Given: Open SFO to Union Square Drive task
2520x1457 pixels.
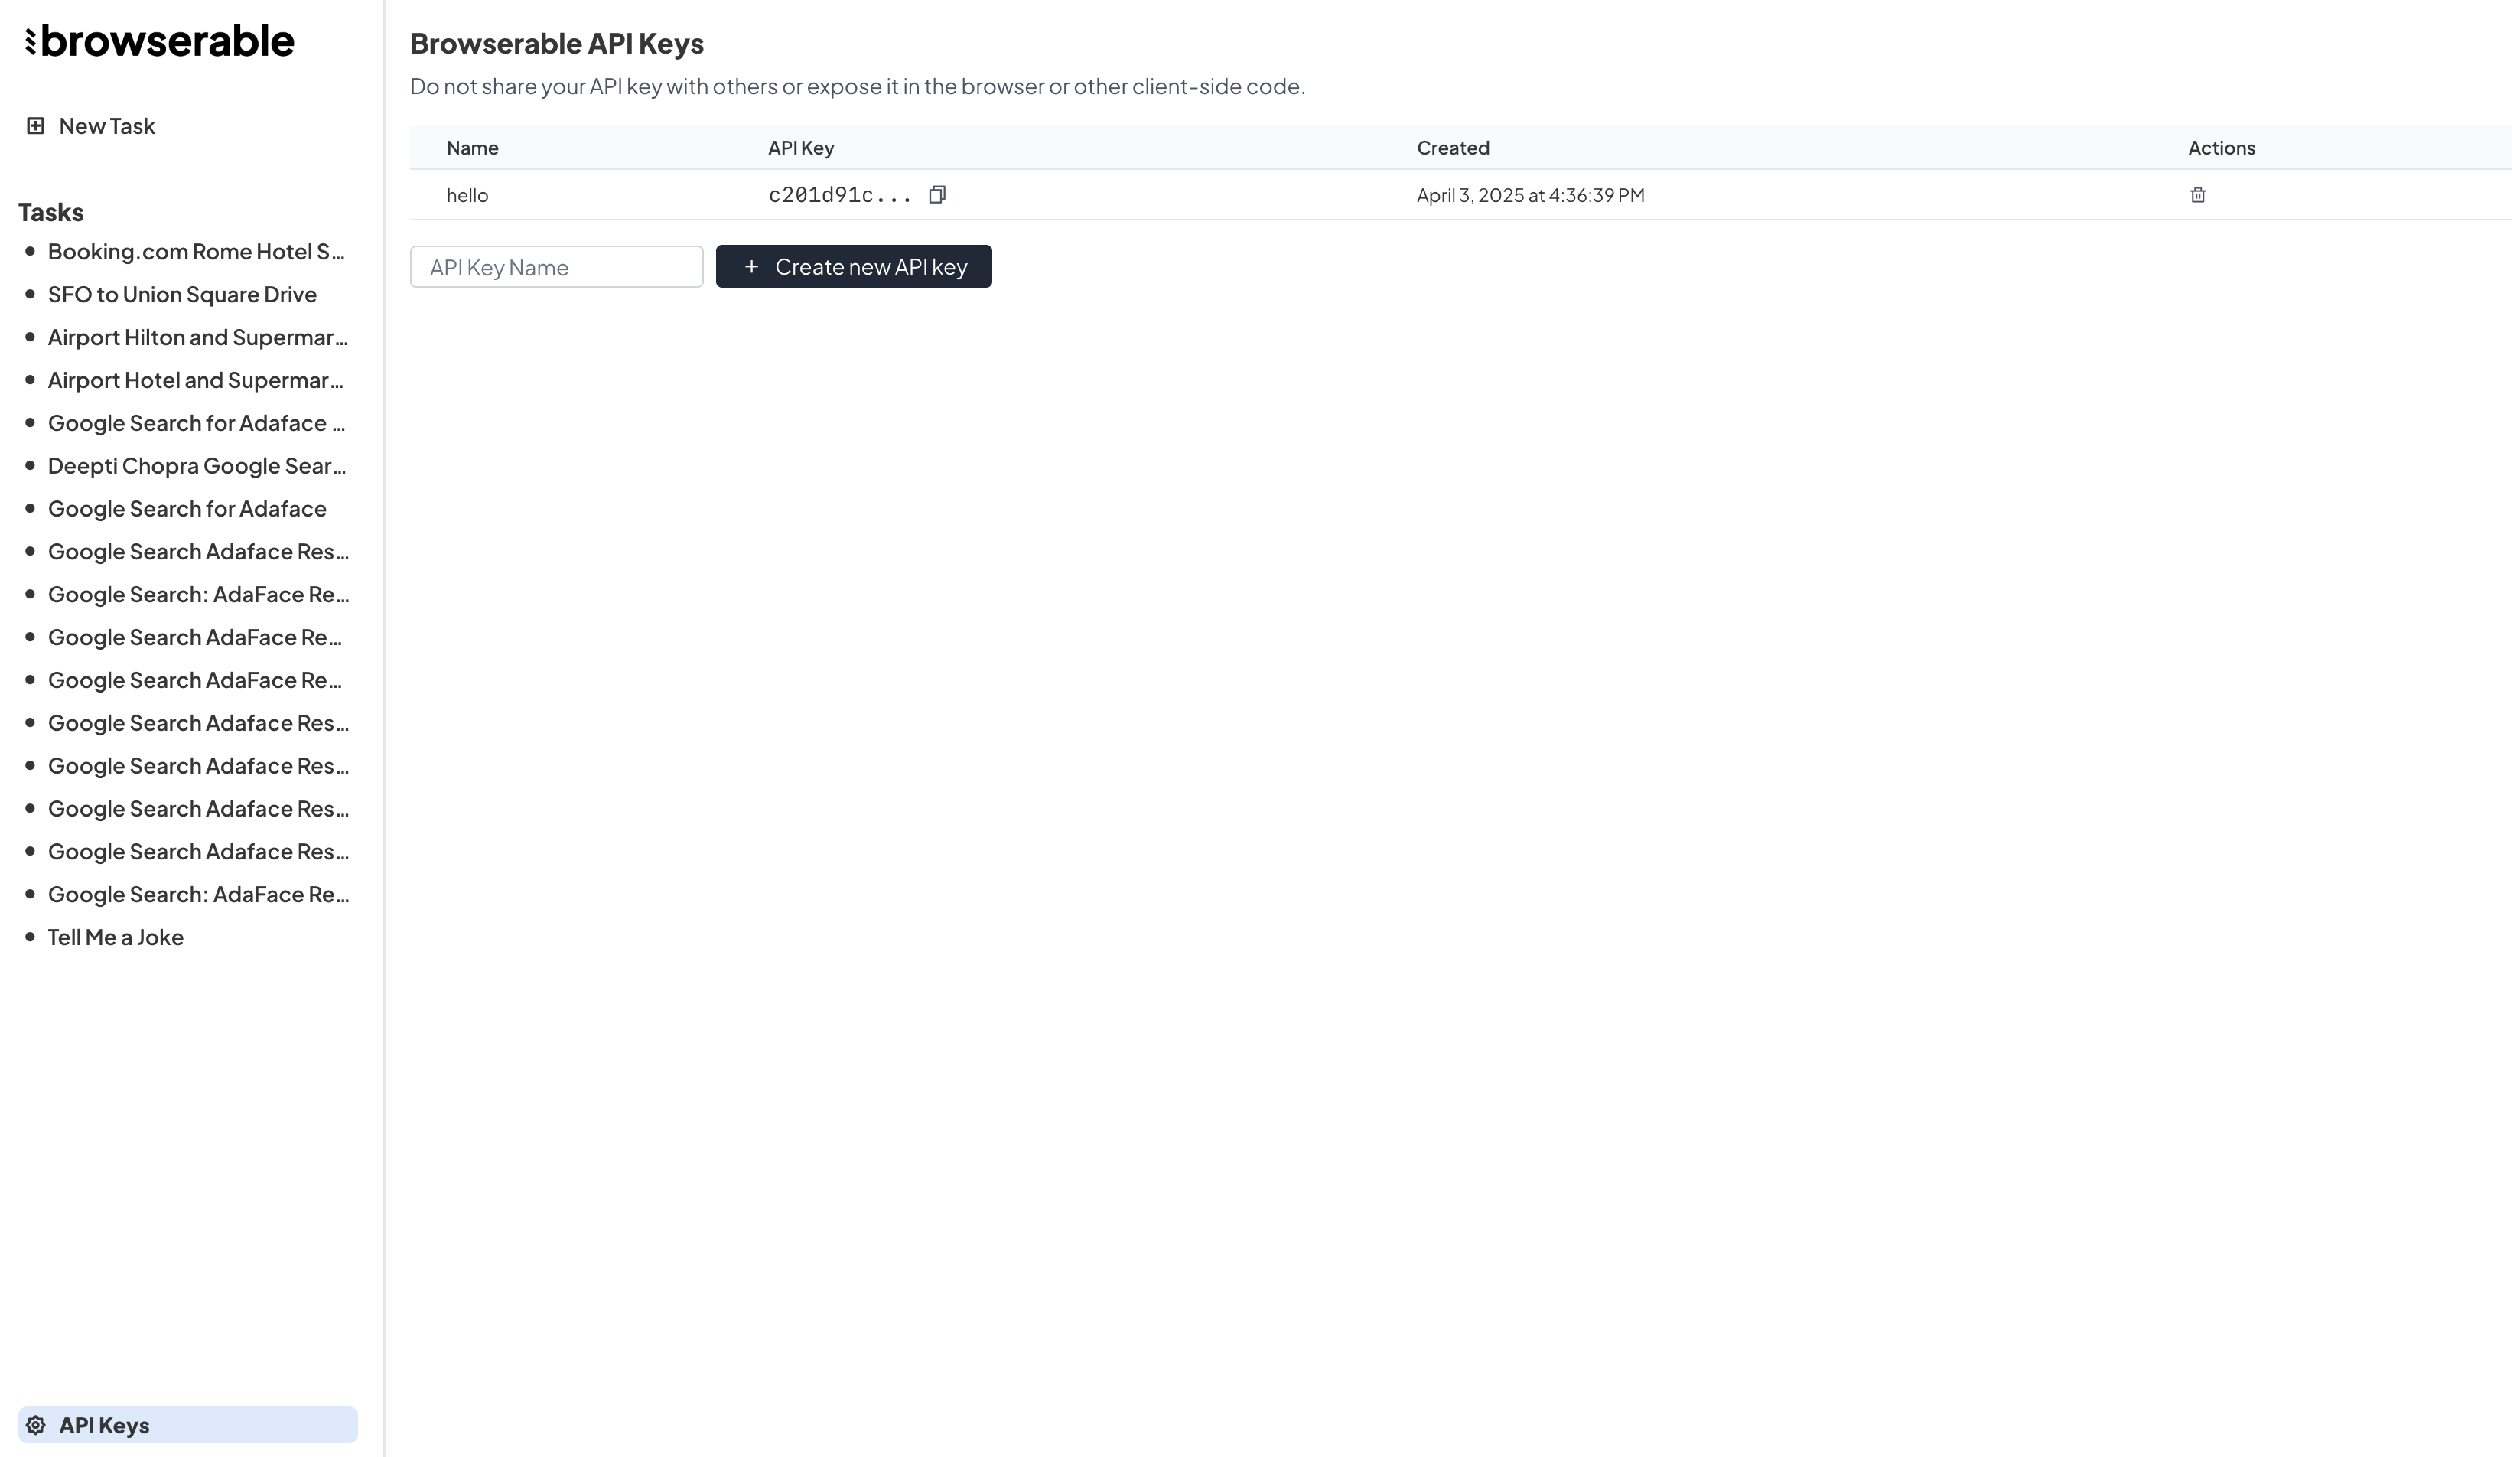Looking at the screenshot, I should [x=182, y=295].
